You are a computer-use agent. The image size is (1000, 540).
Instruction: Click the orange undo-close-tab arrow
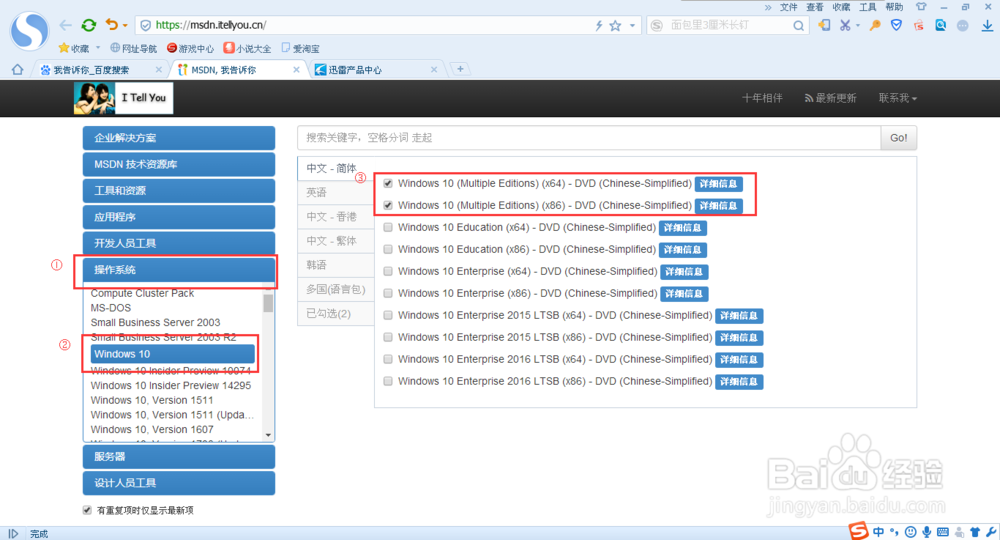tap(112, 25)
